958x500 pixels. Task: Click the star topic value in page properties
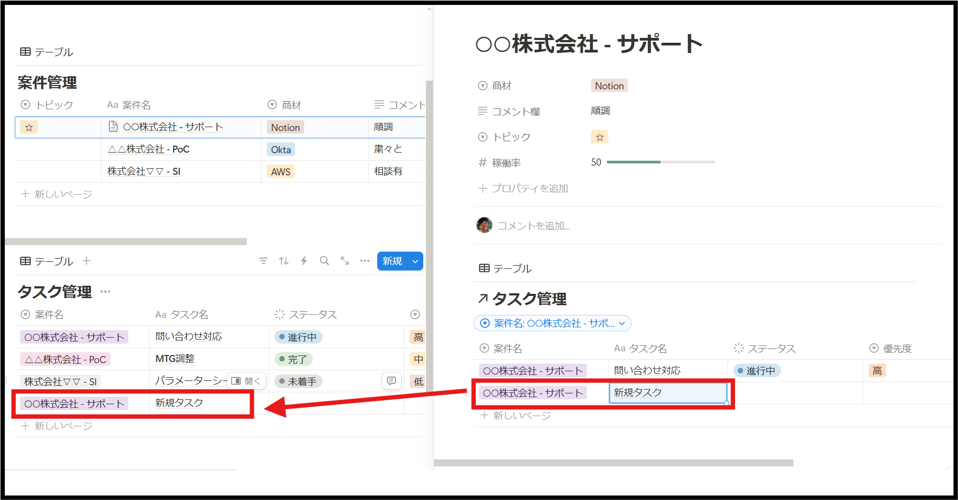click(x=599, y=137)
